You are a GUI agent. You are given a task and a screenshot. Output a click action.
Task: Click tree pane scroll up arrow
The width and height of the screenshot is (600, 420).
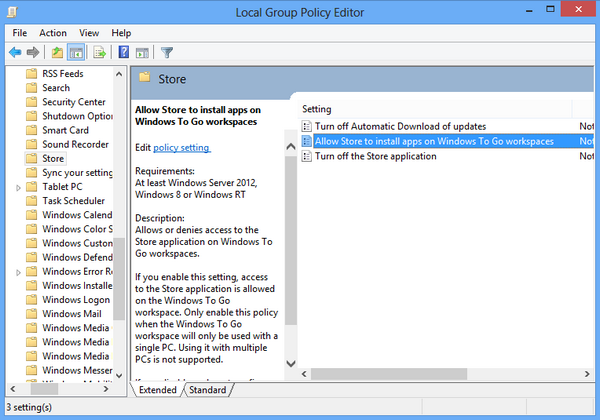coord(119,74)
